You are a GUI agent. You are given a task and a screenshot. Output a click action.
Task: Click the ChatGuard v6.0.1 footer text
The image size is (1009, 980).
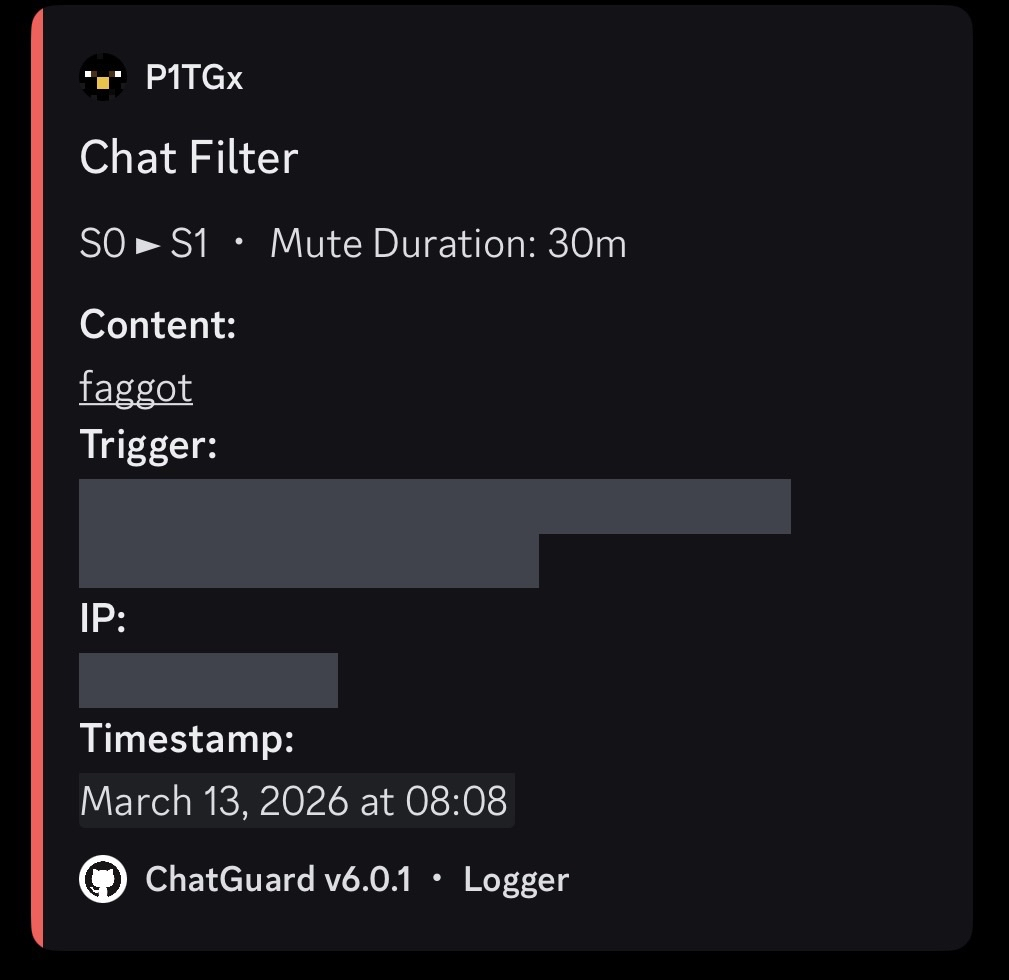pos(278,879)
